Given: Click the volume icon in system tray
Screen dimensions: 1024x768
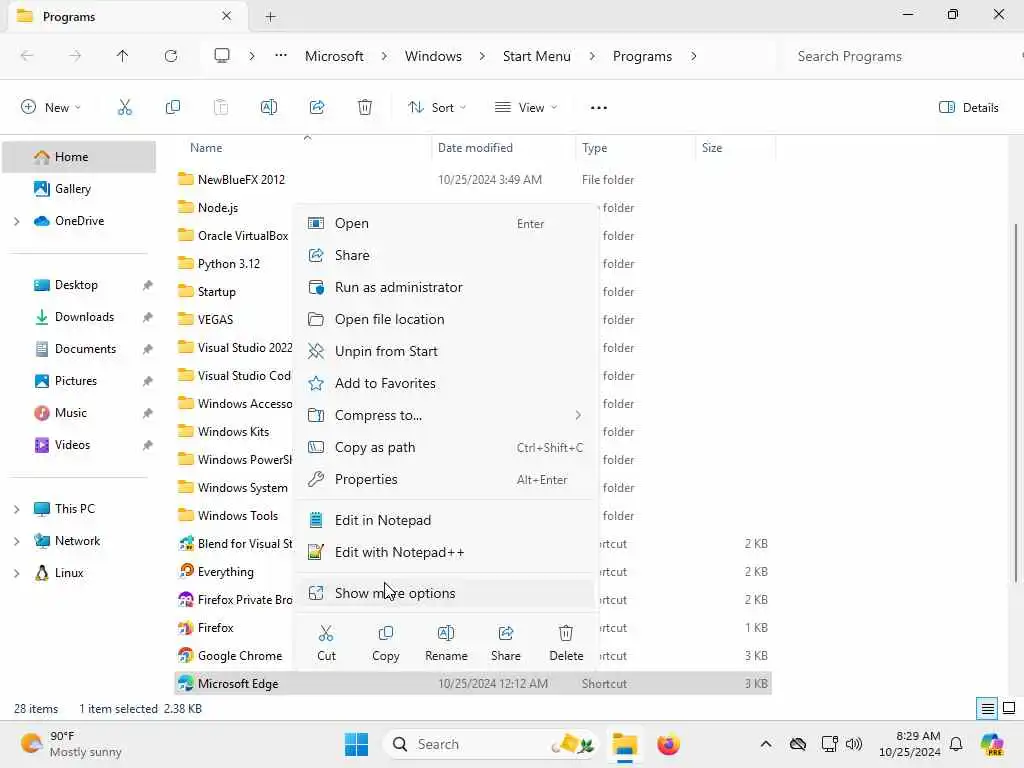Looking at the screenshot, I should [x=854, y=744].
